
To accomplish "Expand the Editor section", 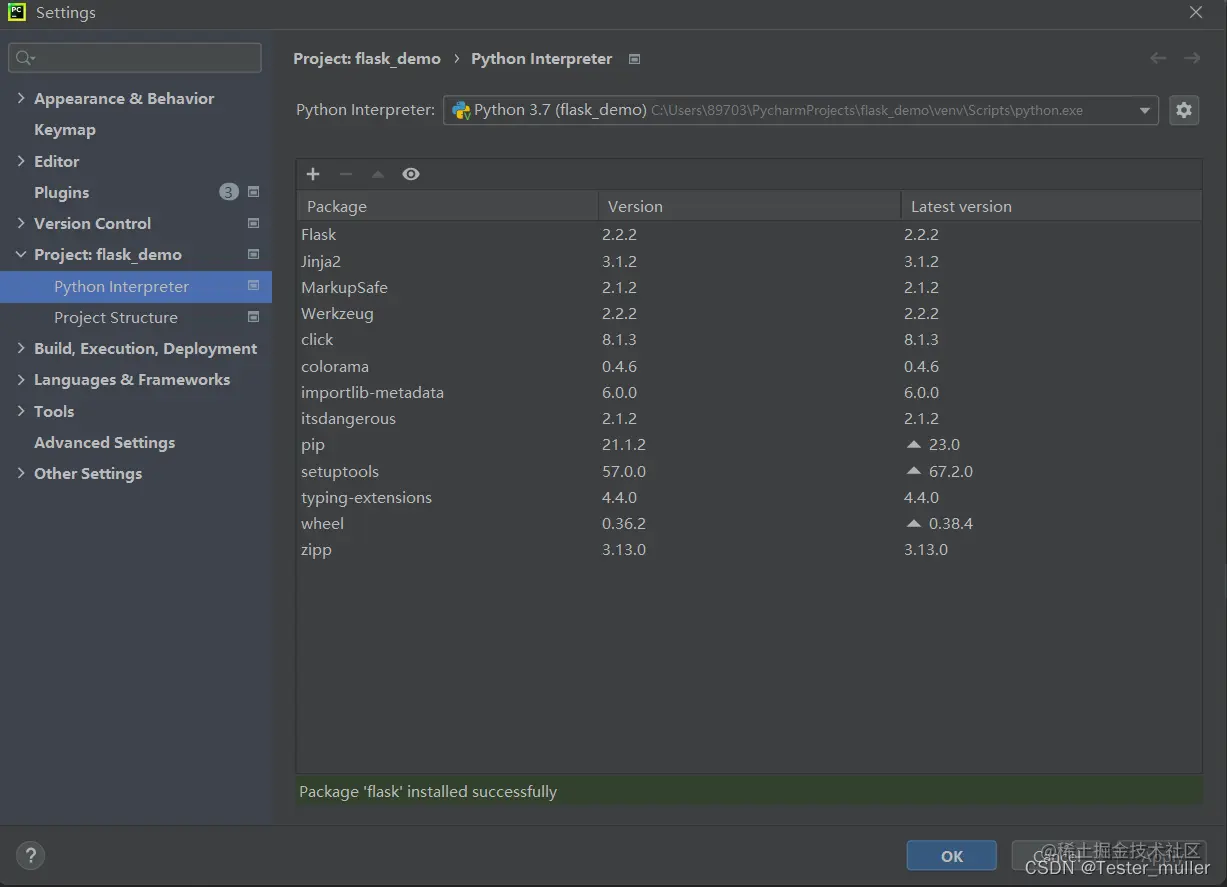I will coord(21,161).
